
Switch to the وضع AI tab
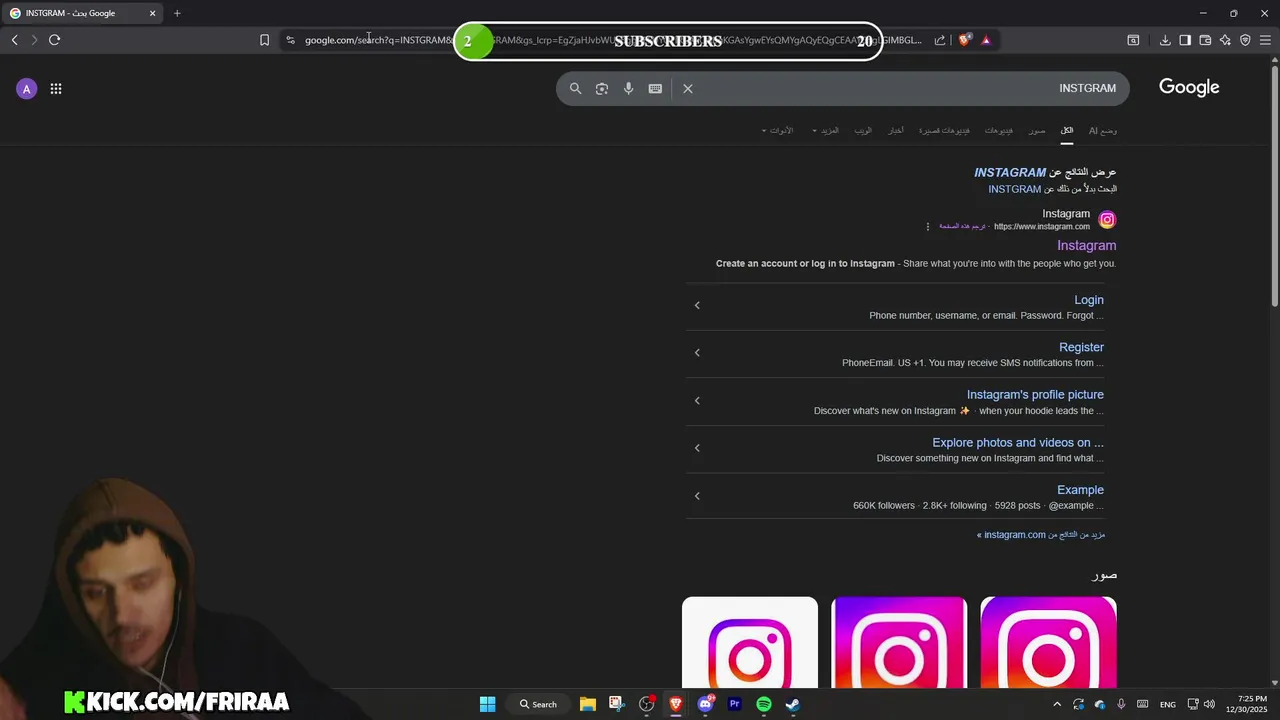(1103, 130)
